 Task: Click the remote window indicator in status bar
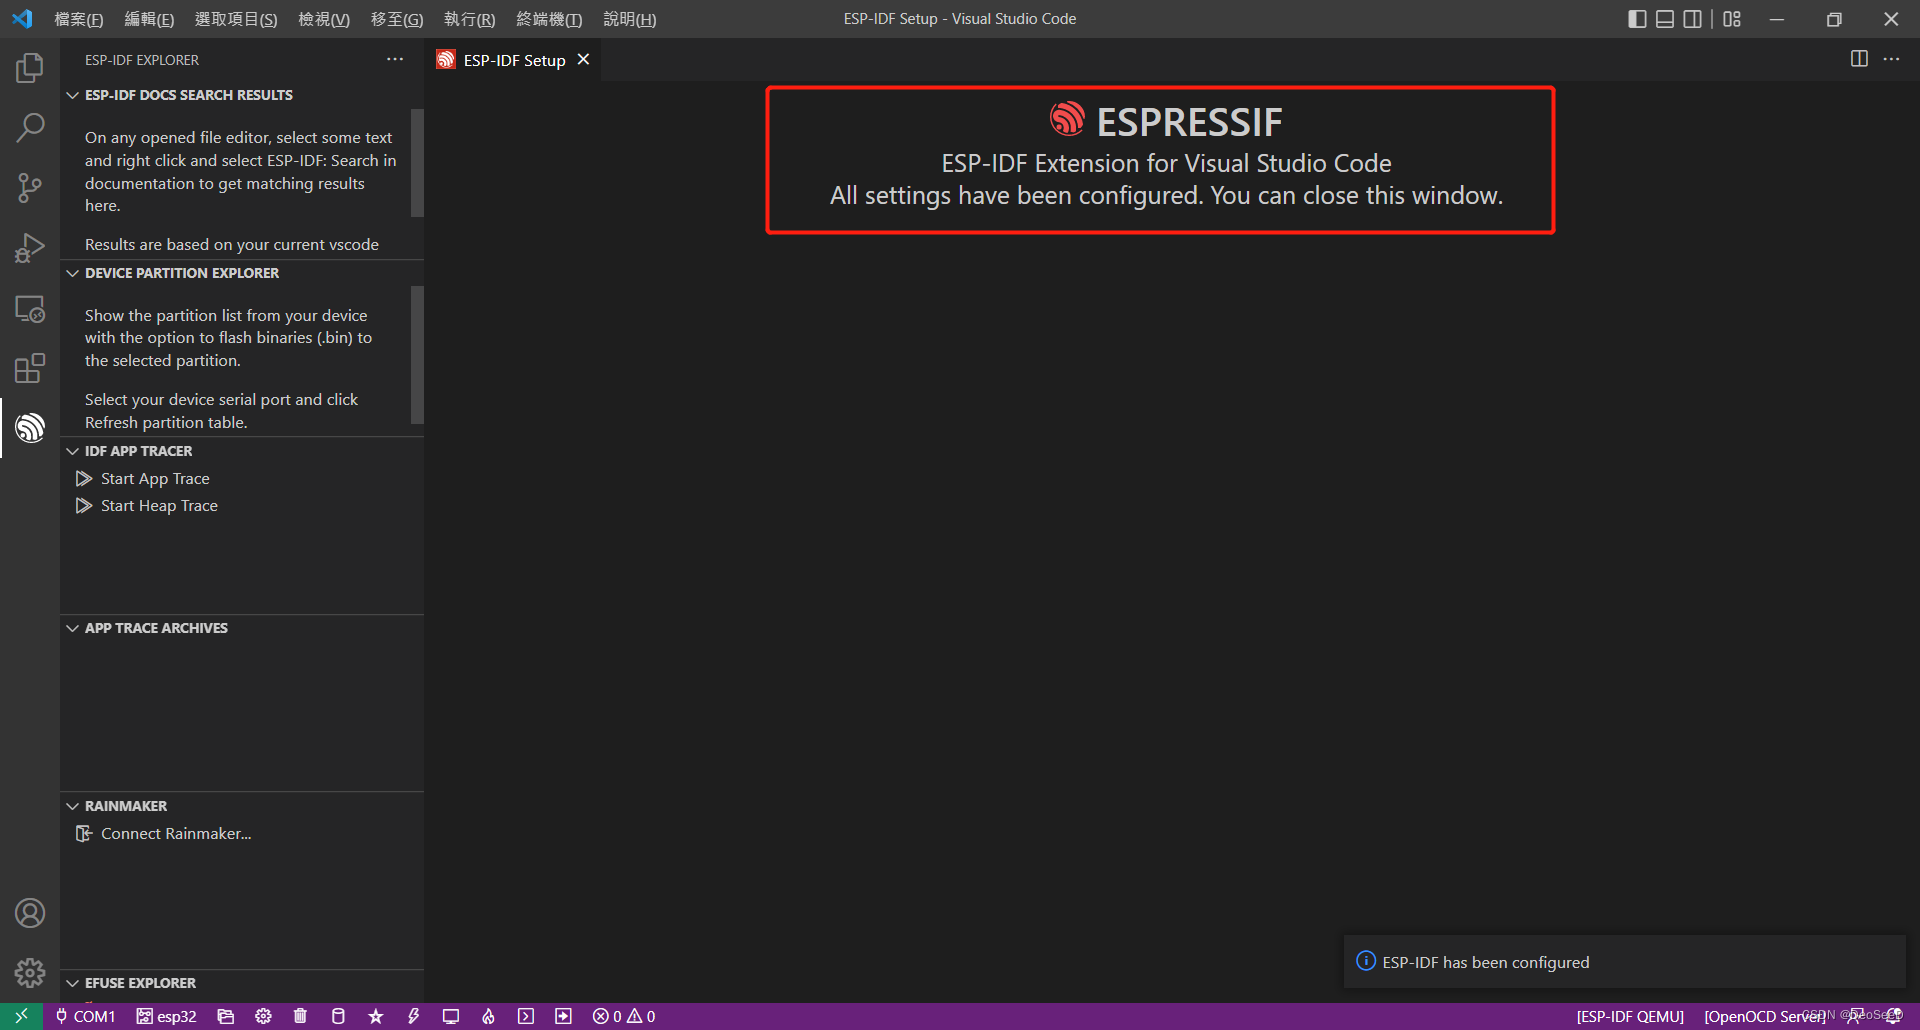click(21, 1016)
